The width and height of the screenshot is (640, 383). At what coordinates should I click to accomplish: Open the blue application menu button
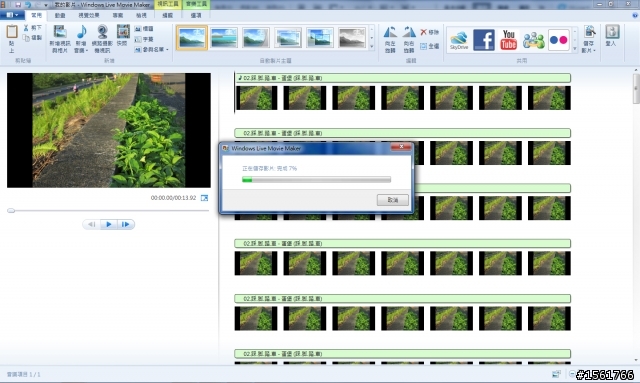click(12, 15)
